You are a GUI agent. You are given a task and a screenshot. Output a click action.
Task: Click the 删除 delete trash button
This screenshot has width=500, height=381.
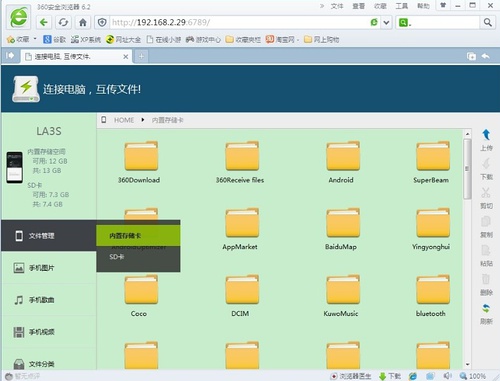point(486,285)
